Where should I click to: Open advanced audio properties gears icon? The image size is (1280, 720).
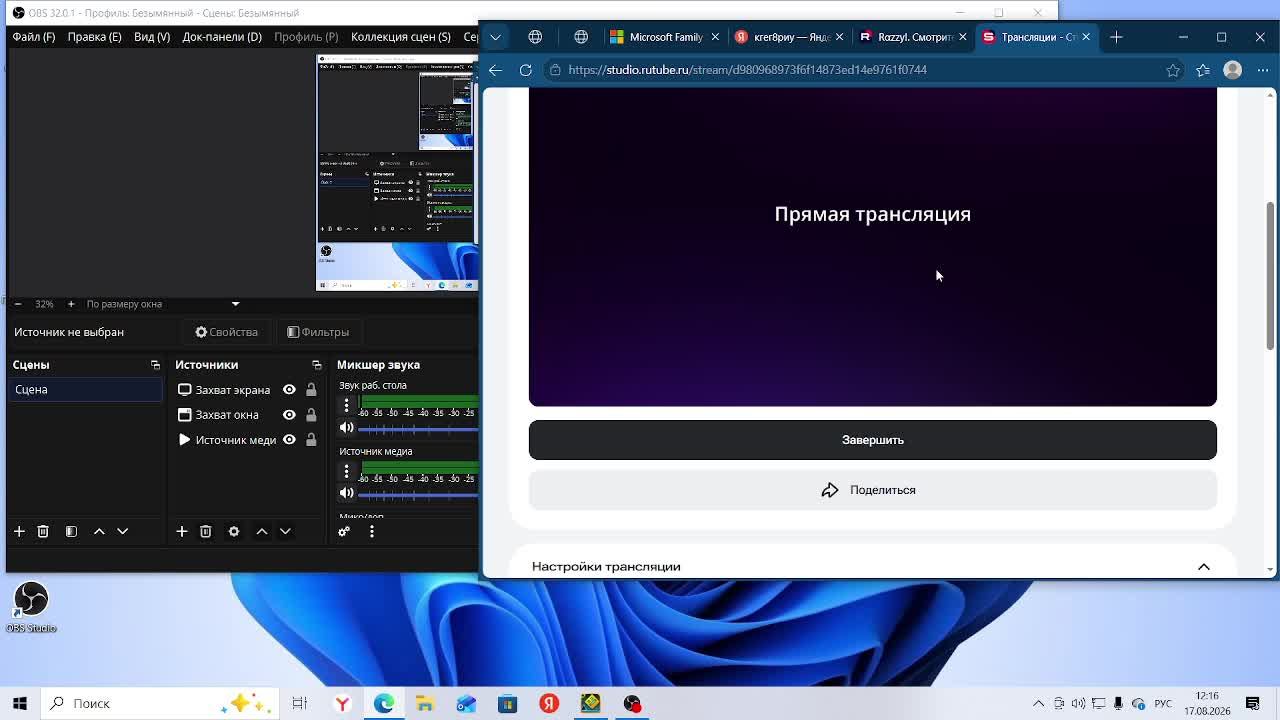[344, 531]
